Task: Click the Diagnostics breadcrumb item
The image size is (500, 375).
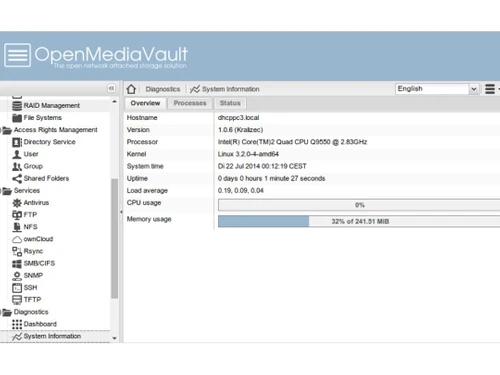Action: 163,89
